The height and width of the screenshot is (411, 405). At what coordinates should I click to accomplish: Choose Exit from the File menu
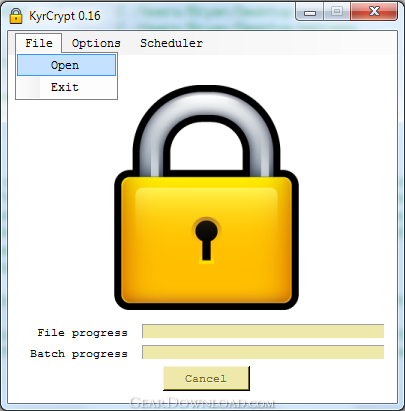[x=66, y=87]
